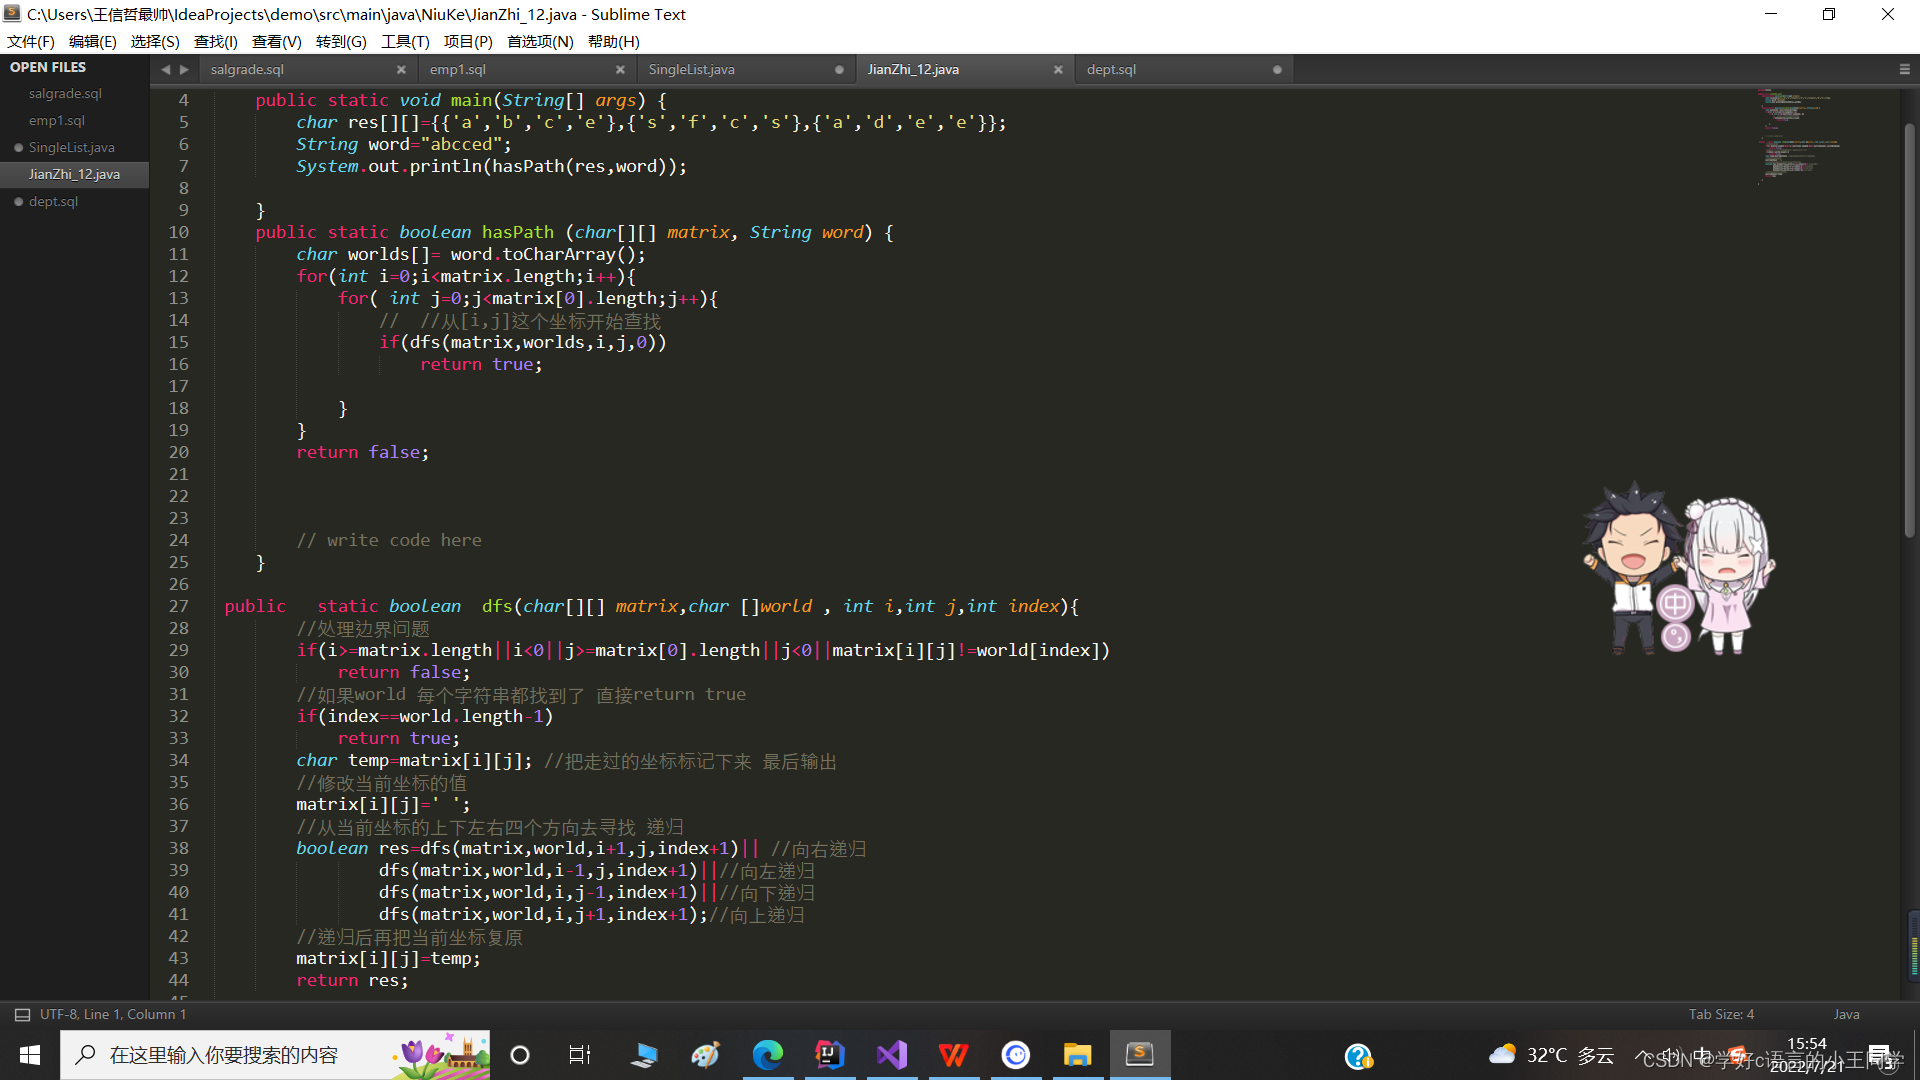The height and width of the screenshot is (1080, 1920).
Task: Select emp1.sql in open files sidebar
Action: pos(57,120)
